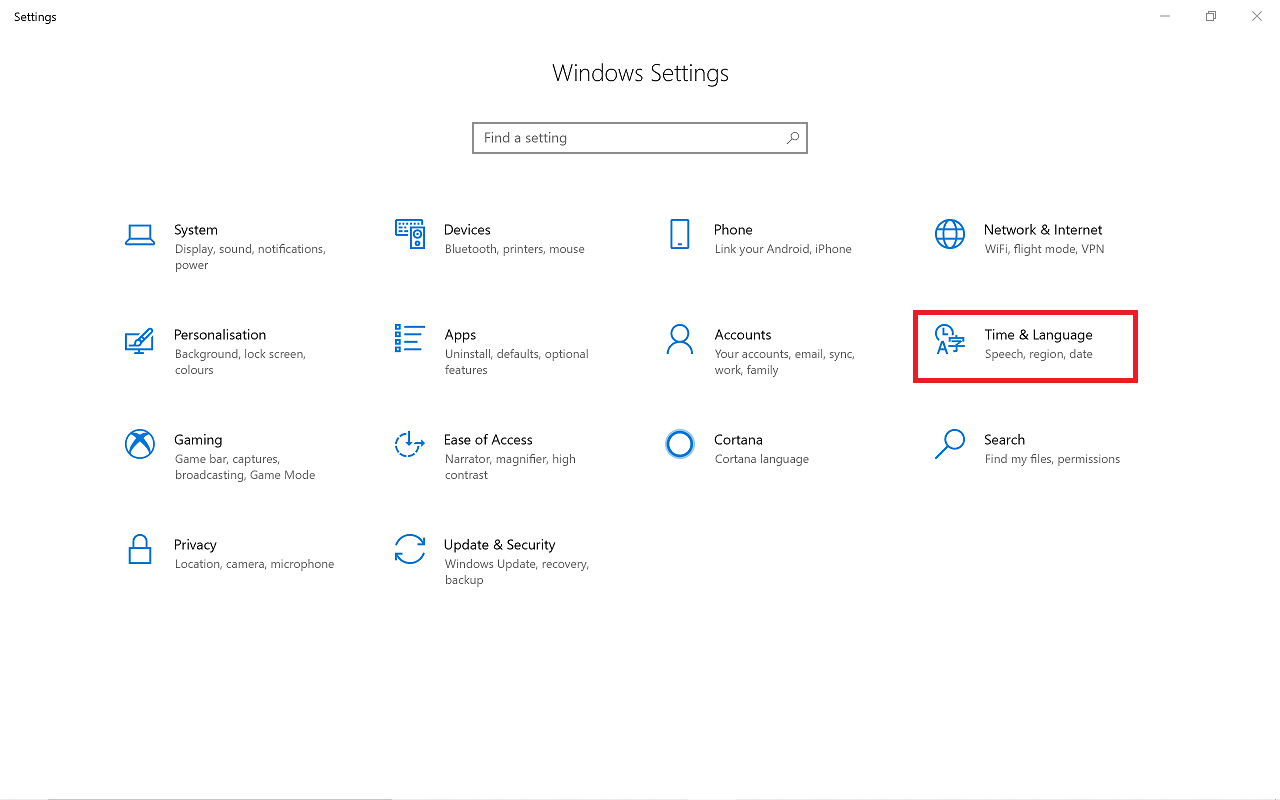This screenshot has height=800, width=1280.
Task: Click the Windows Settings page title
Action: 640,73
